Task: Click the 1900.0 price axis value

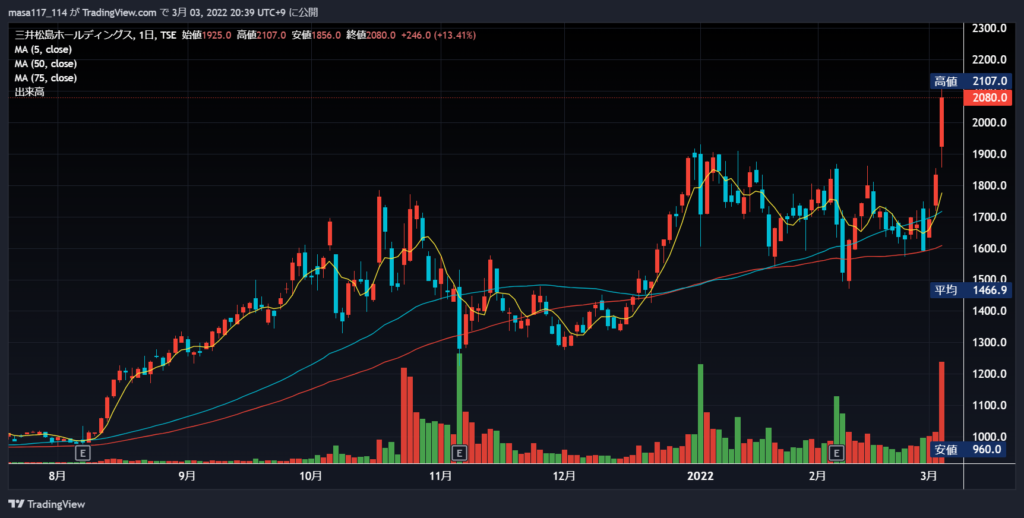Action: click(989, 154)
